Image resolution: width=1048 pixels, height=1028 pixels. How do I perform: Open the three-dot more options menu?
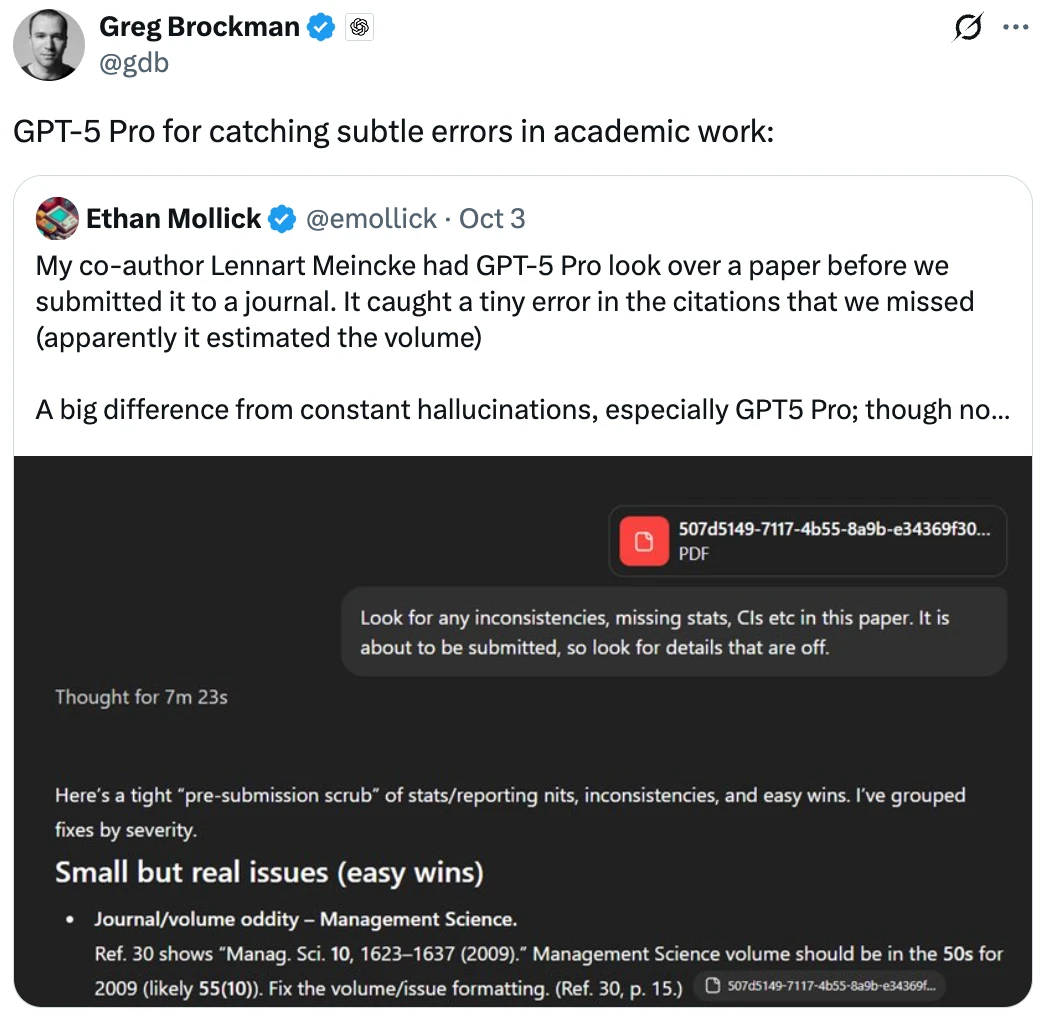1015,28
